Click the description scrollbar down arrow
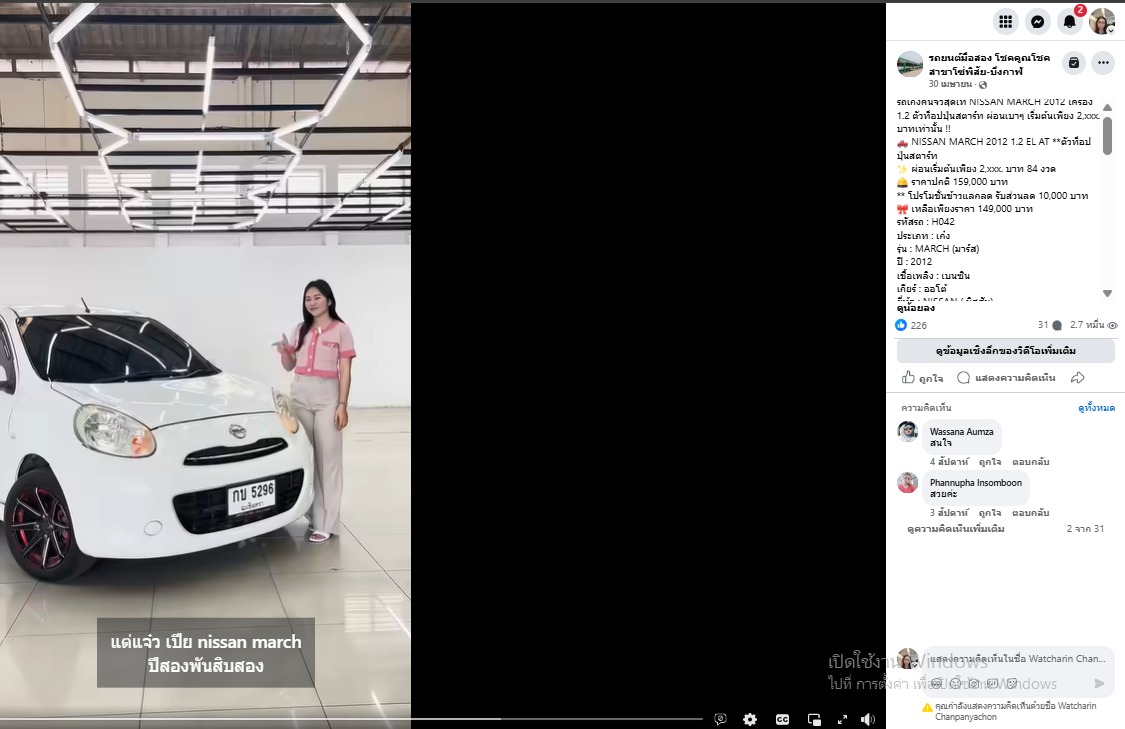 [1107, 293]
